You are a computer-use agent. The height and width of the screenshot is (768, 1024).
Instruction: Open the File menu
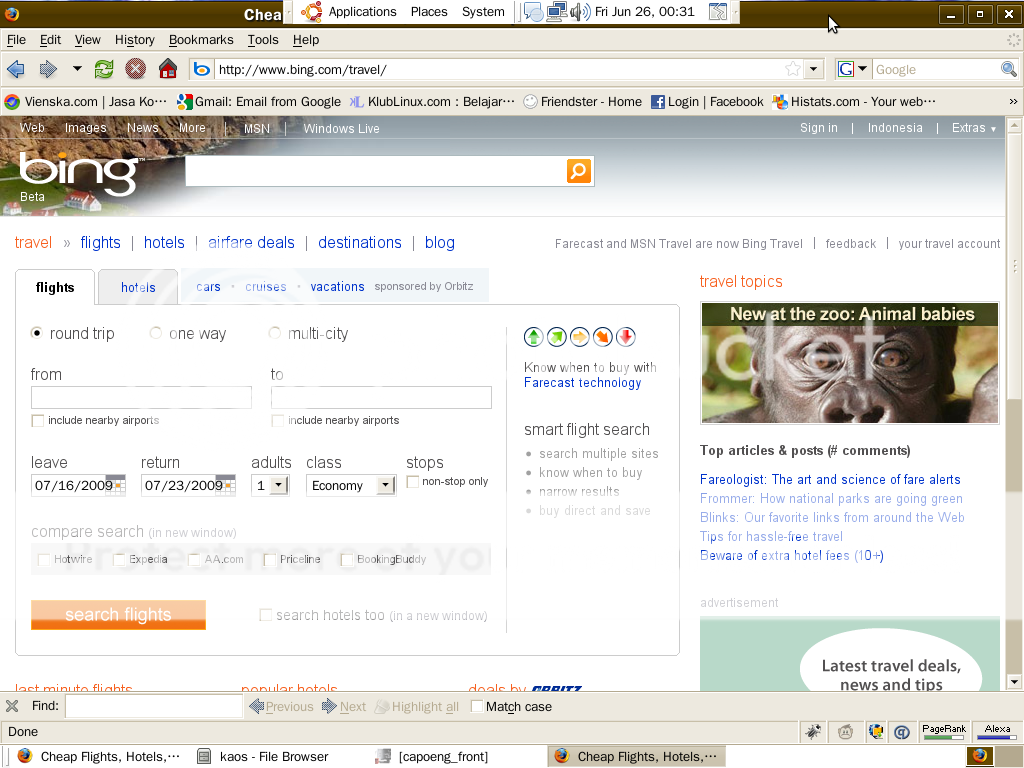point(16,40)
